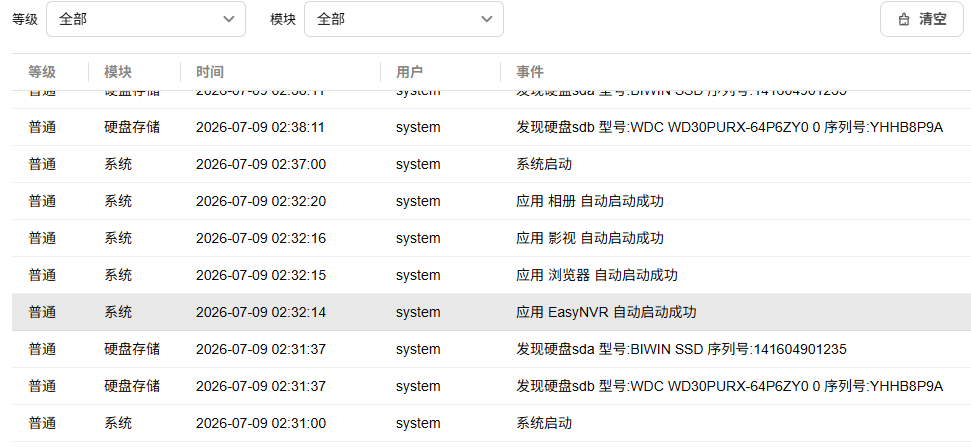Select the 应用 相册 自动启动成功 event
Viewport: 971px width, 447px height.
click(x=590, y=201)
